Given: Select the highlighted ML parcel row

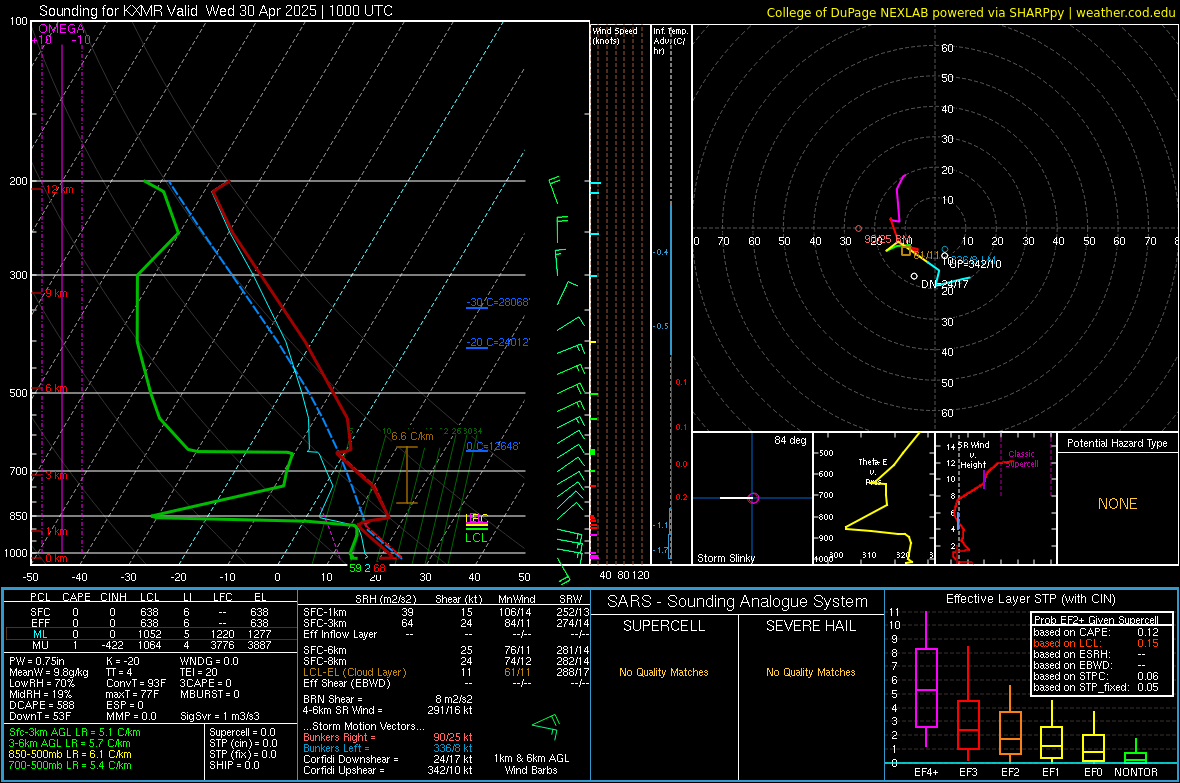Looking at the screenshot, I should click(x=150, y=634).
